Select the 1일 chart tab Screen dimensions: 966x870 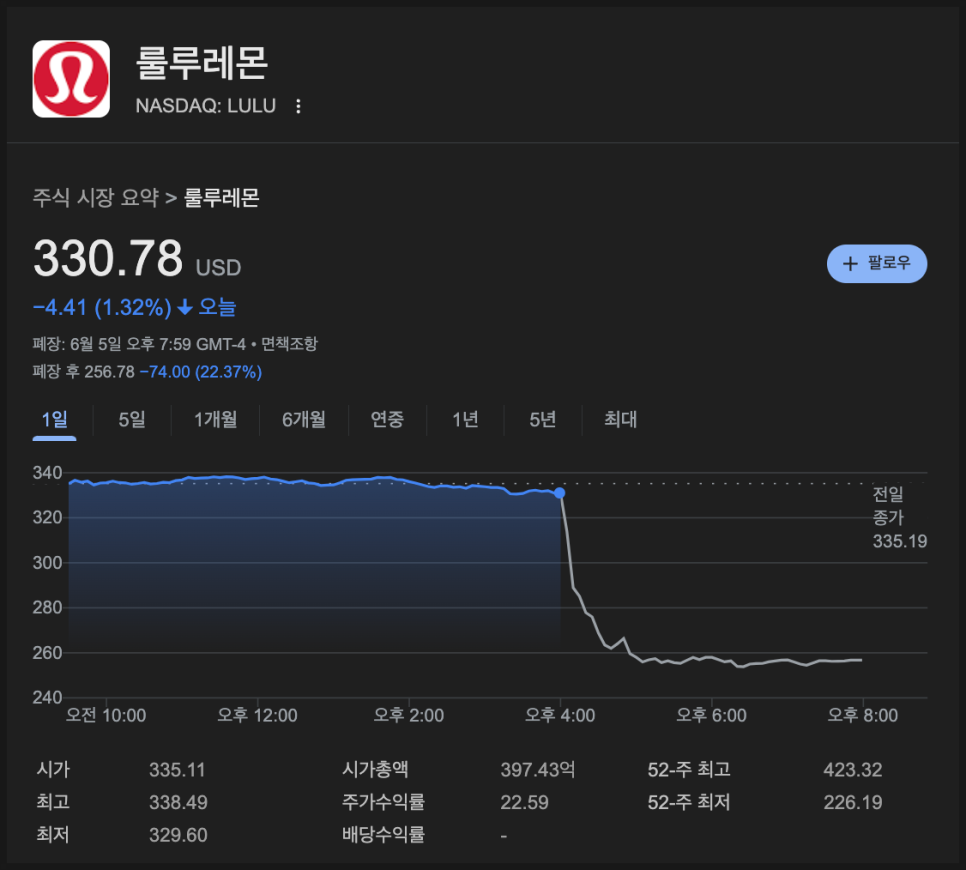(x=54, y=420)
